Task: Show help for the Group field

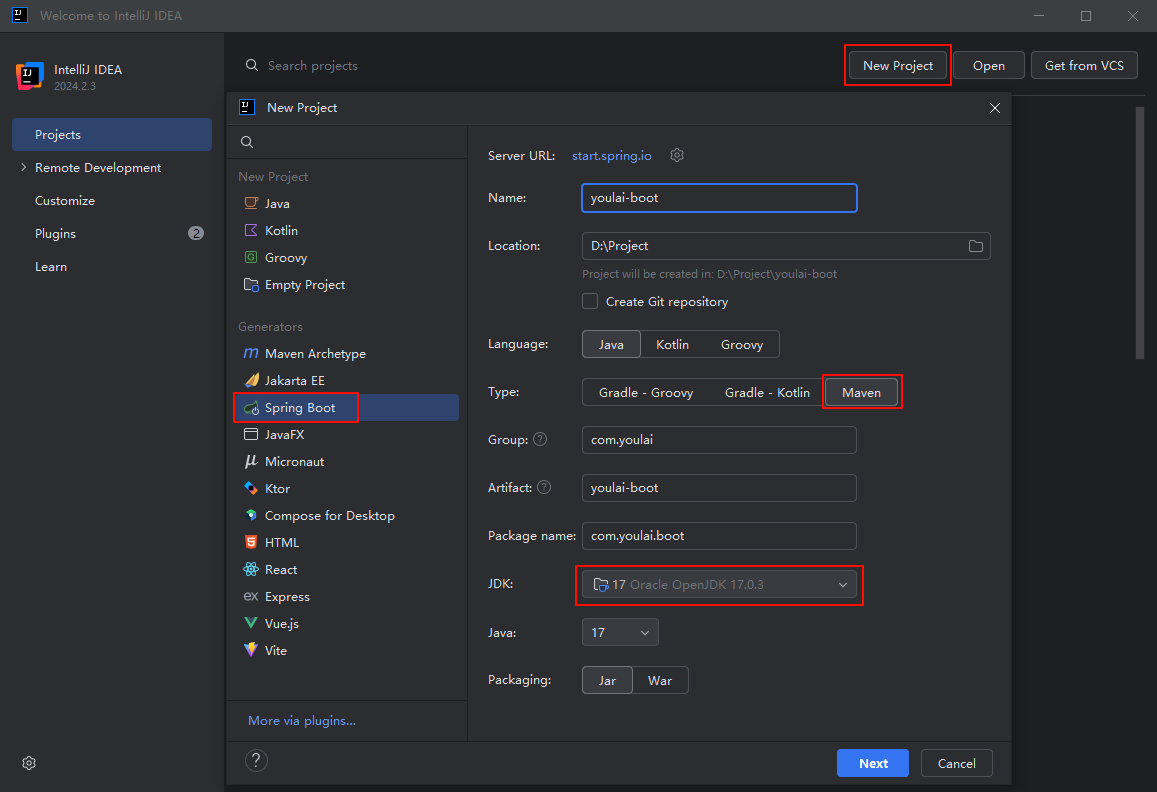Action: pos(540,439)
